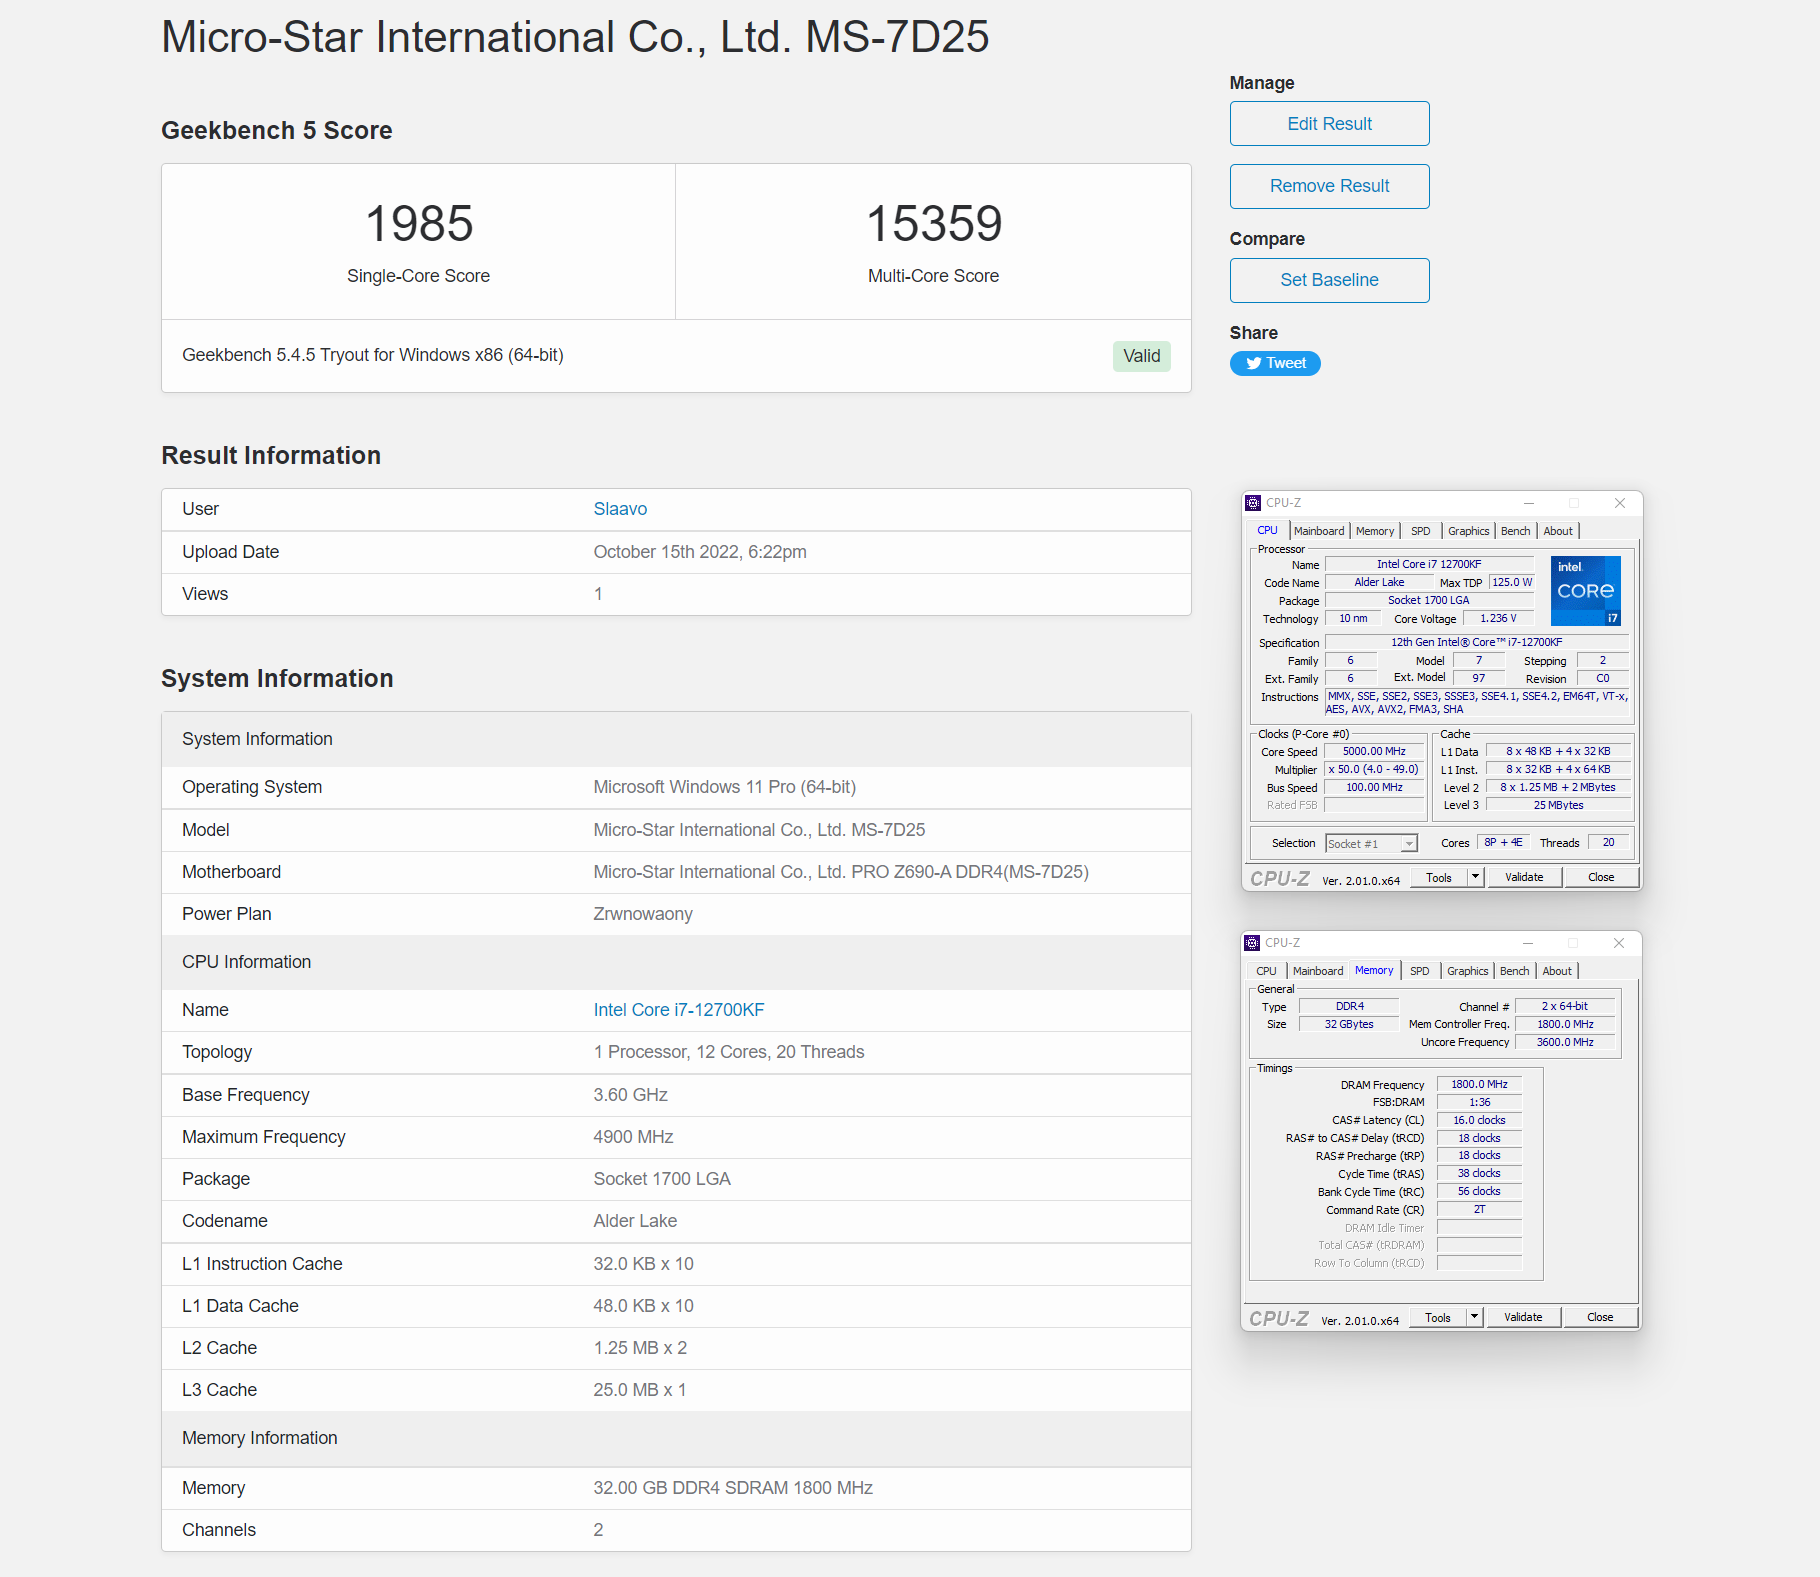Select CPU tab in lower CPU-Z window

coord(1266,971)
